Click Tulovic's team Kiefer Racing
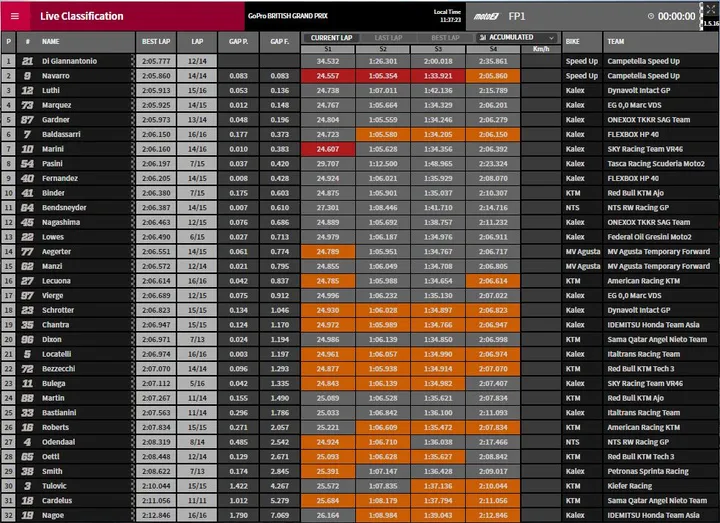The image size is (720, 523). [630, 486]
